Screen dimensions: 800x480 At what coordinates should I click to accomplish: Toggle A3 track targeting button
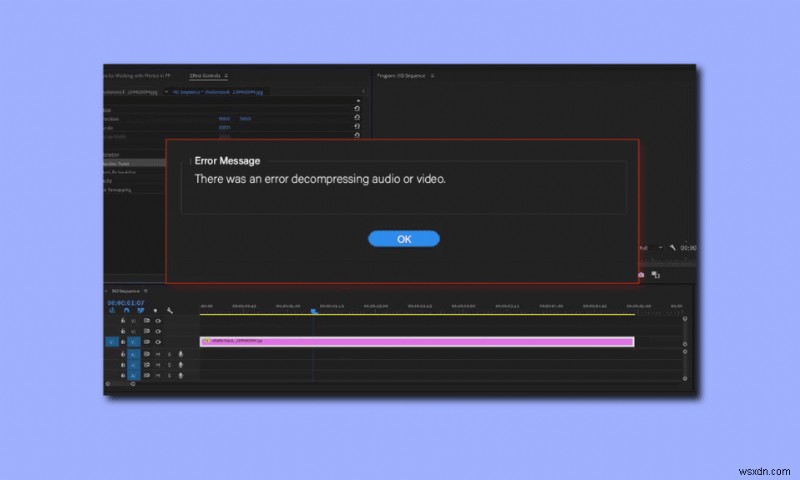coord(134,375)
